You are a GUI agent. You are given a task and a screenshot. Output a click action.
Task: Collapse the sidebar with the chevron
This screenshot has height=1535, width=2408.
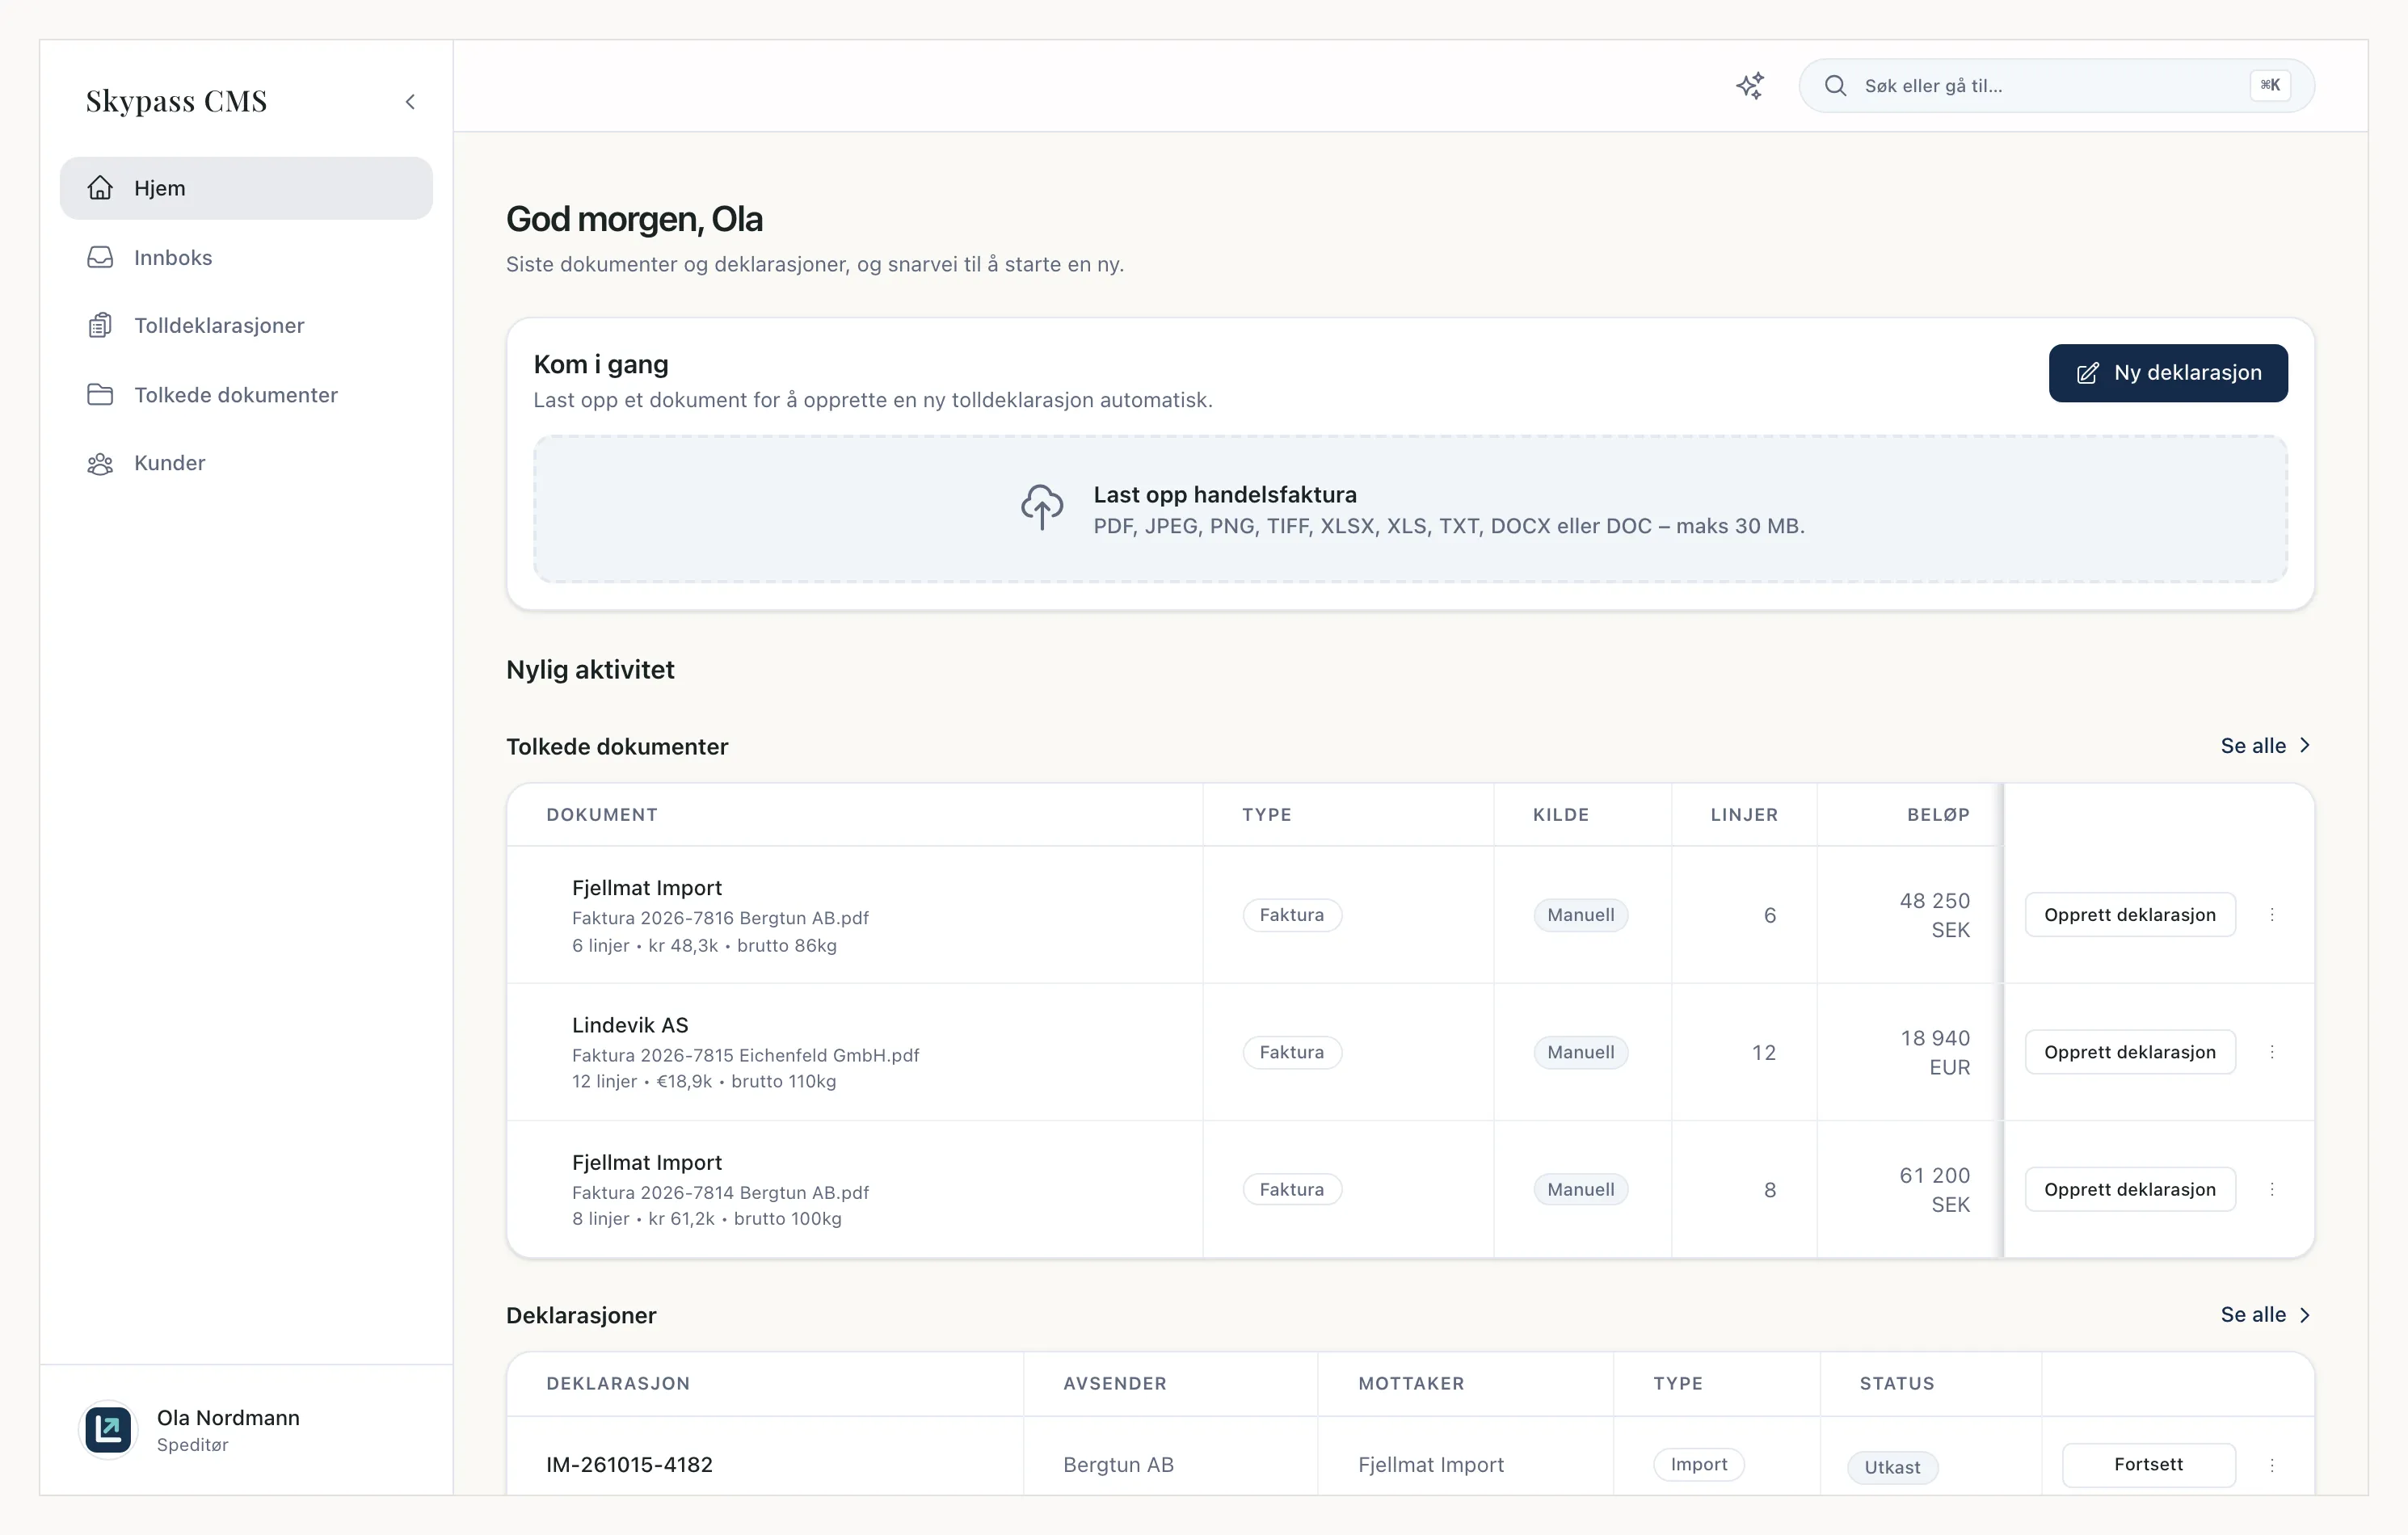click(410, 102)
